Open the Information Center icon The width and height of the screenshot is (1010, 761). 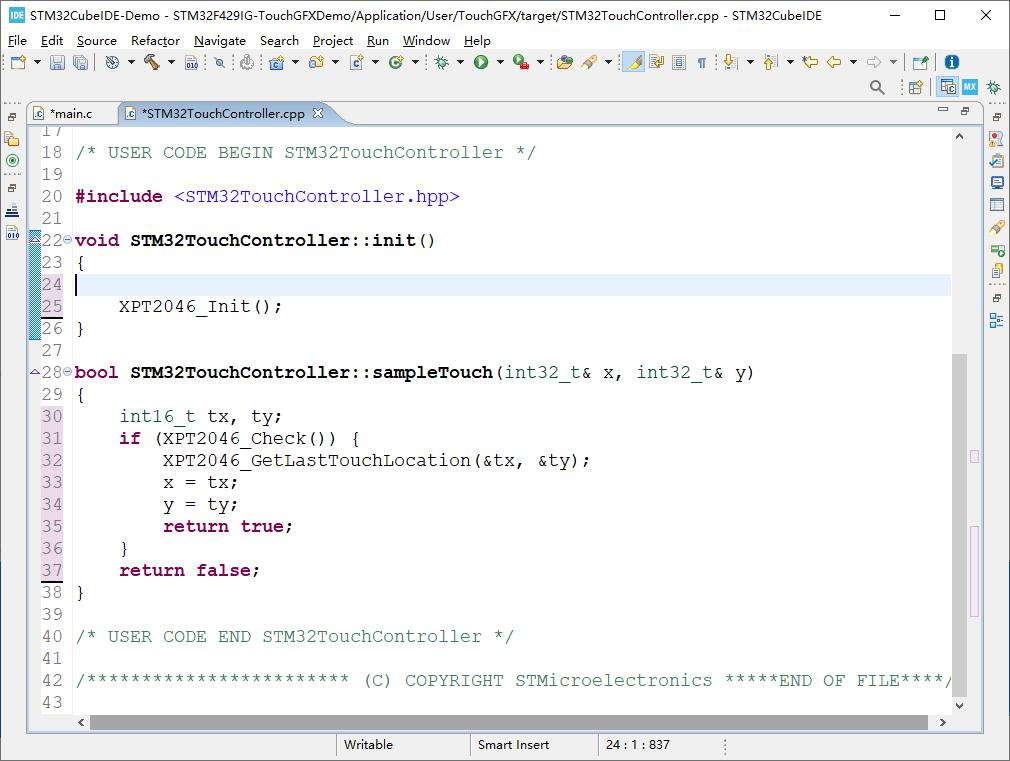click(951, 62)
